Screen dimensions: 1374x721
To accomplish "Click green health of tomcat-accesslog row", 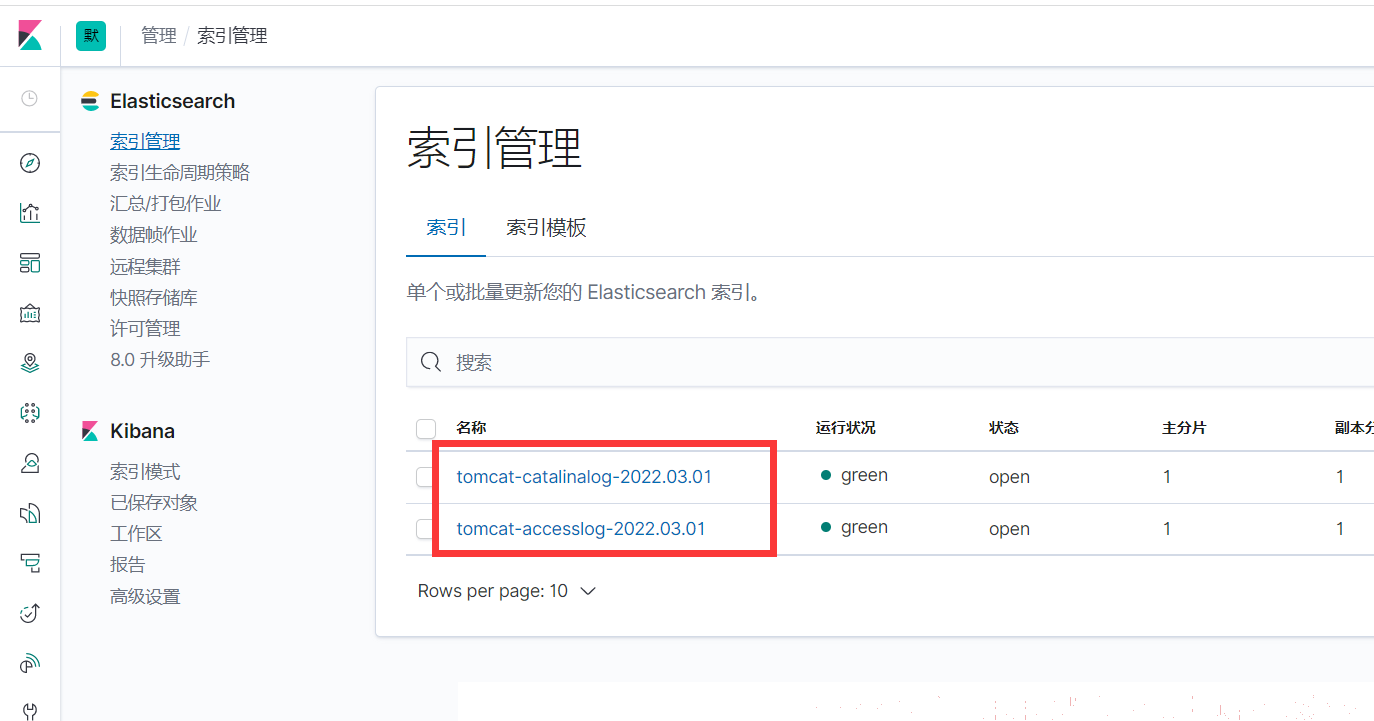I will 854,528.
